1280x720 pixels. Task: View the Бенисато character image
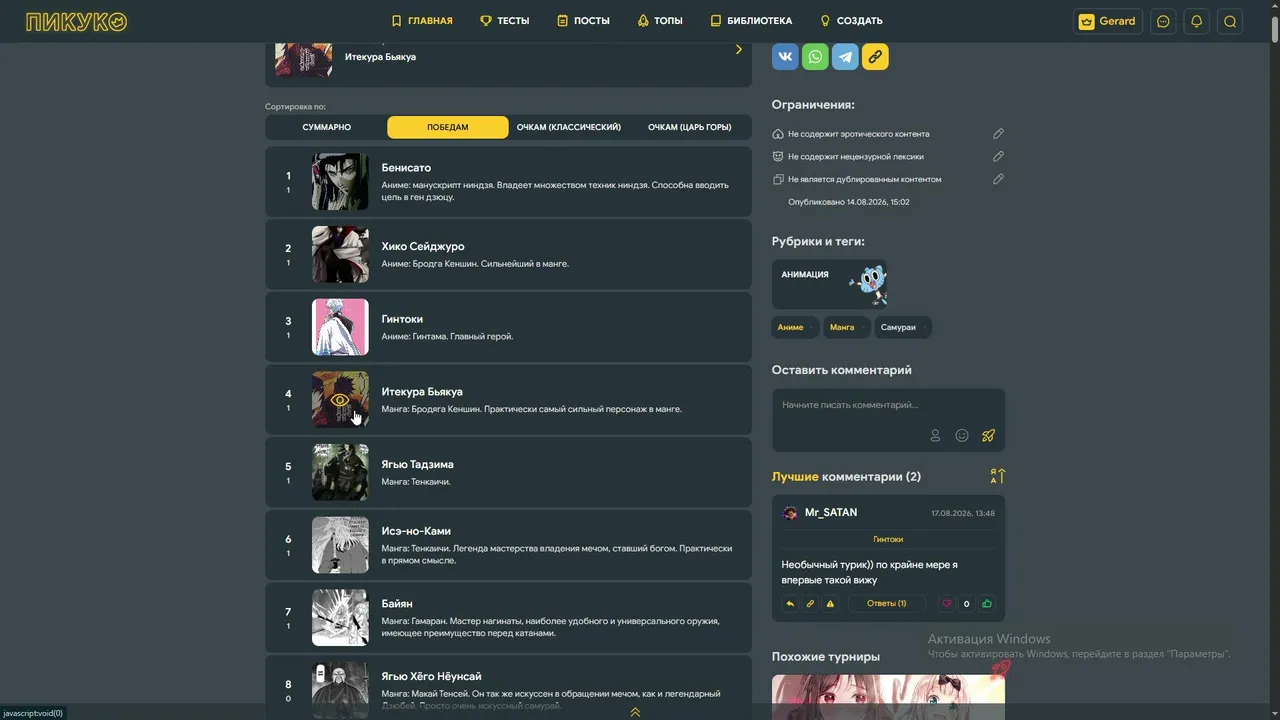[340, 182]
